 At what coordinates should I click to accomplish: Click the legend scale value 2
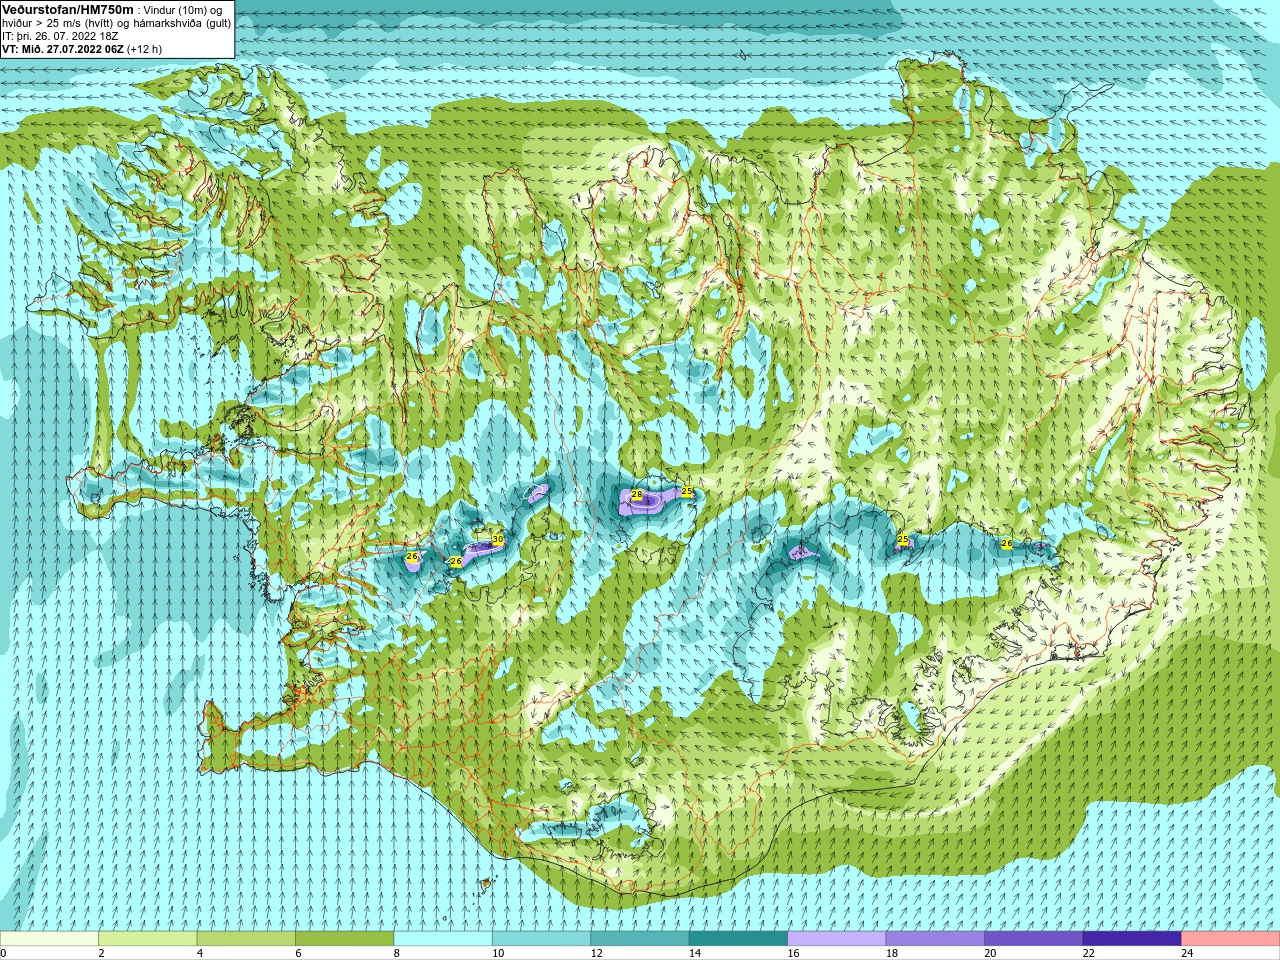101,954
